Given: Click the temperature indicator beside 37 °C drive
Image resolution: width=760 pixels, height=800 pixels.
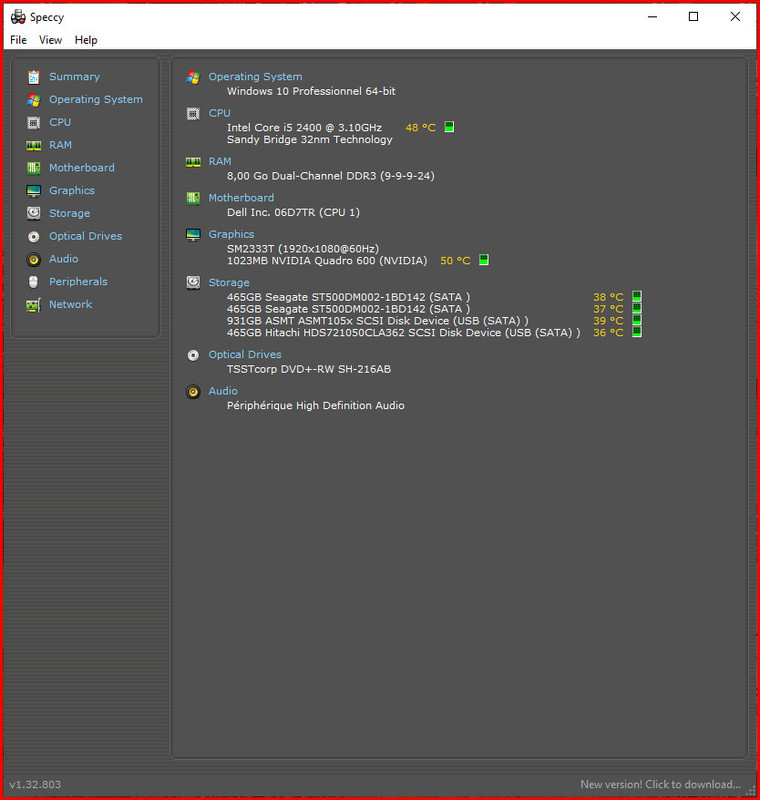Looking at the screenshot, I should [637, 308].
